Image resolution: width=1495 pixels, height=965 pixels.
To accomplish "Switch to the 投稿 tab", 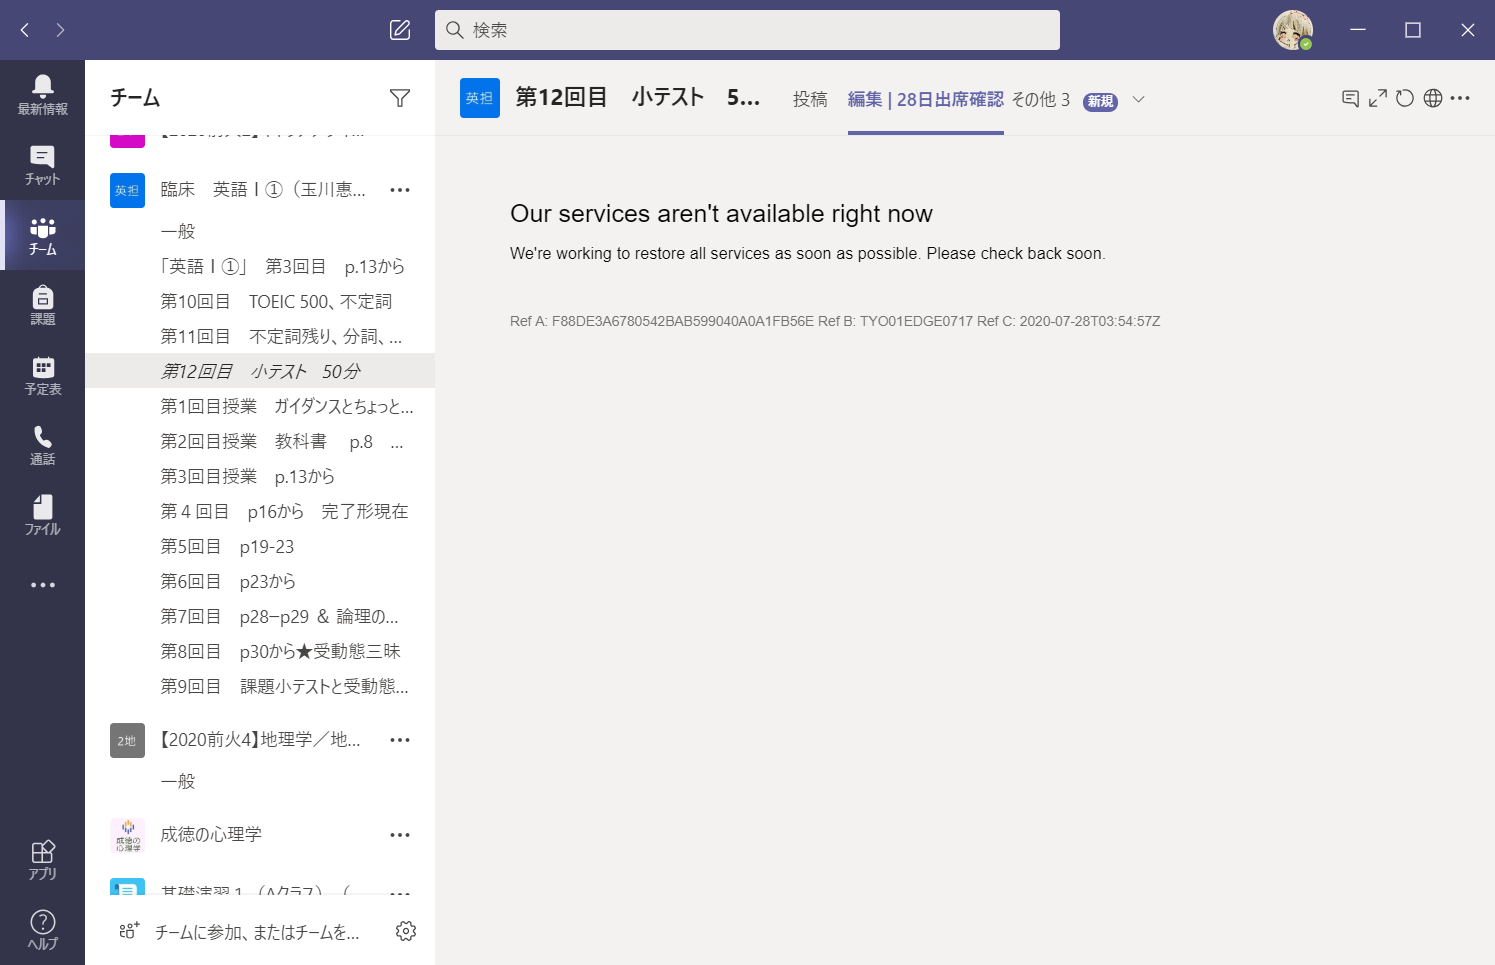I will coord(810,99).
